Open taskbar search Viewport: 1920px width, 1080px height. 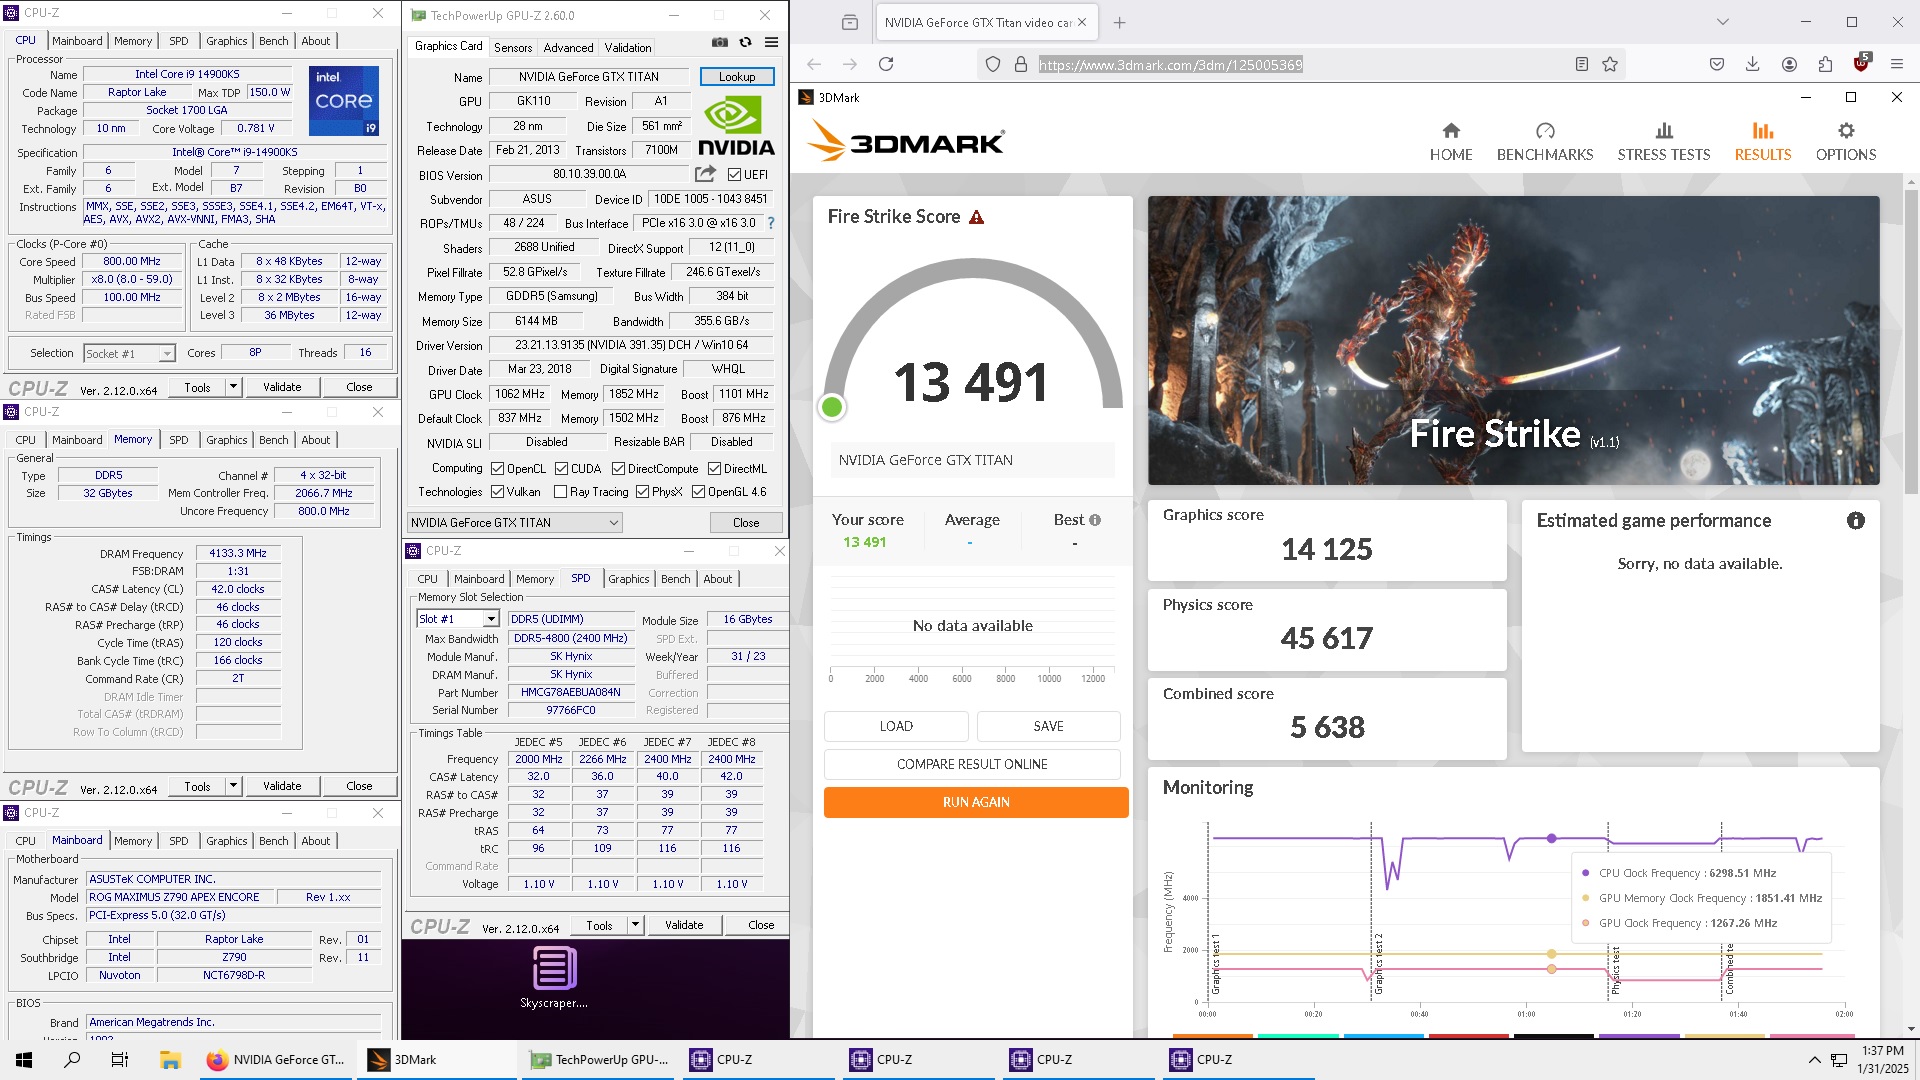(72, 1060)
